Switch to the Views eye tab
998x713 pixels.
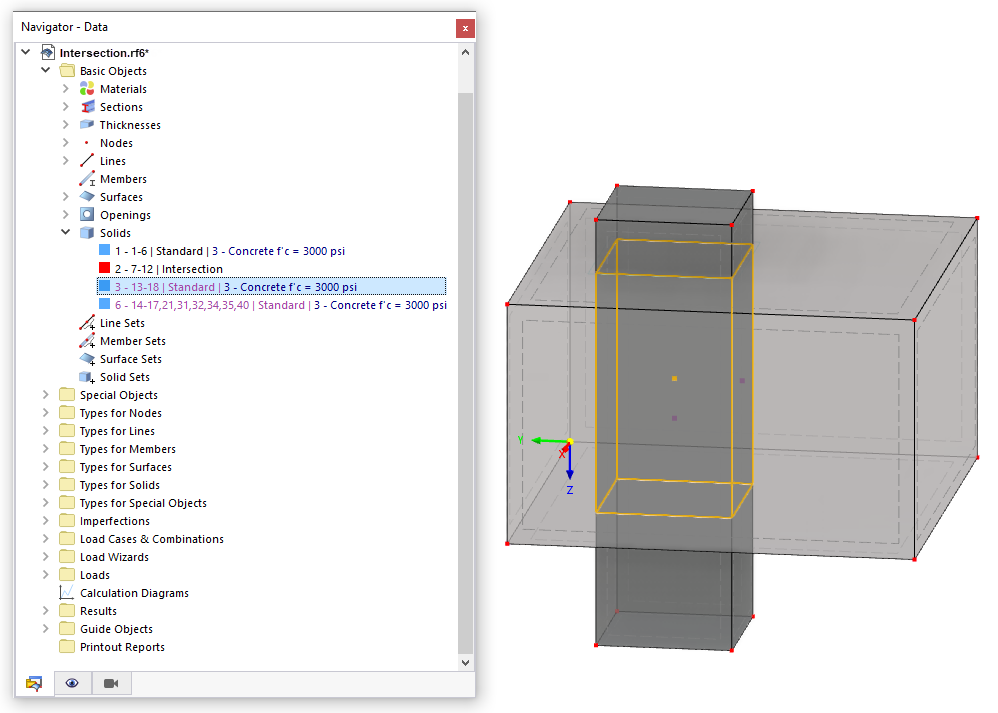point(71,683)
